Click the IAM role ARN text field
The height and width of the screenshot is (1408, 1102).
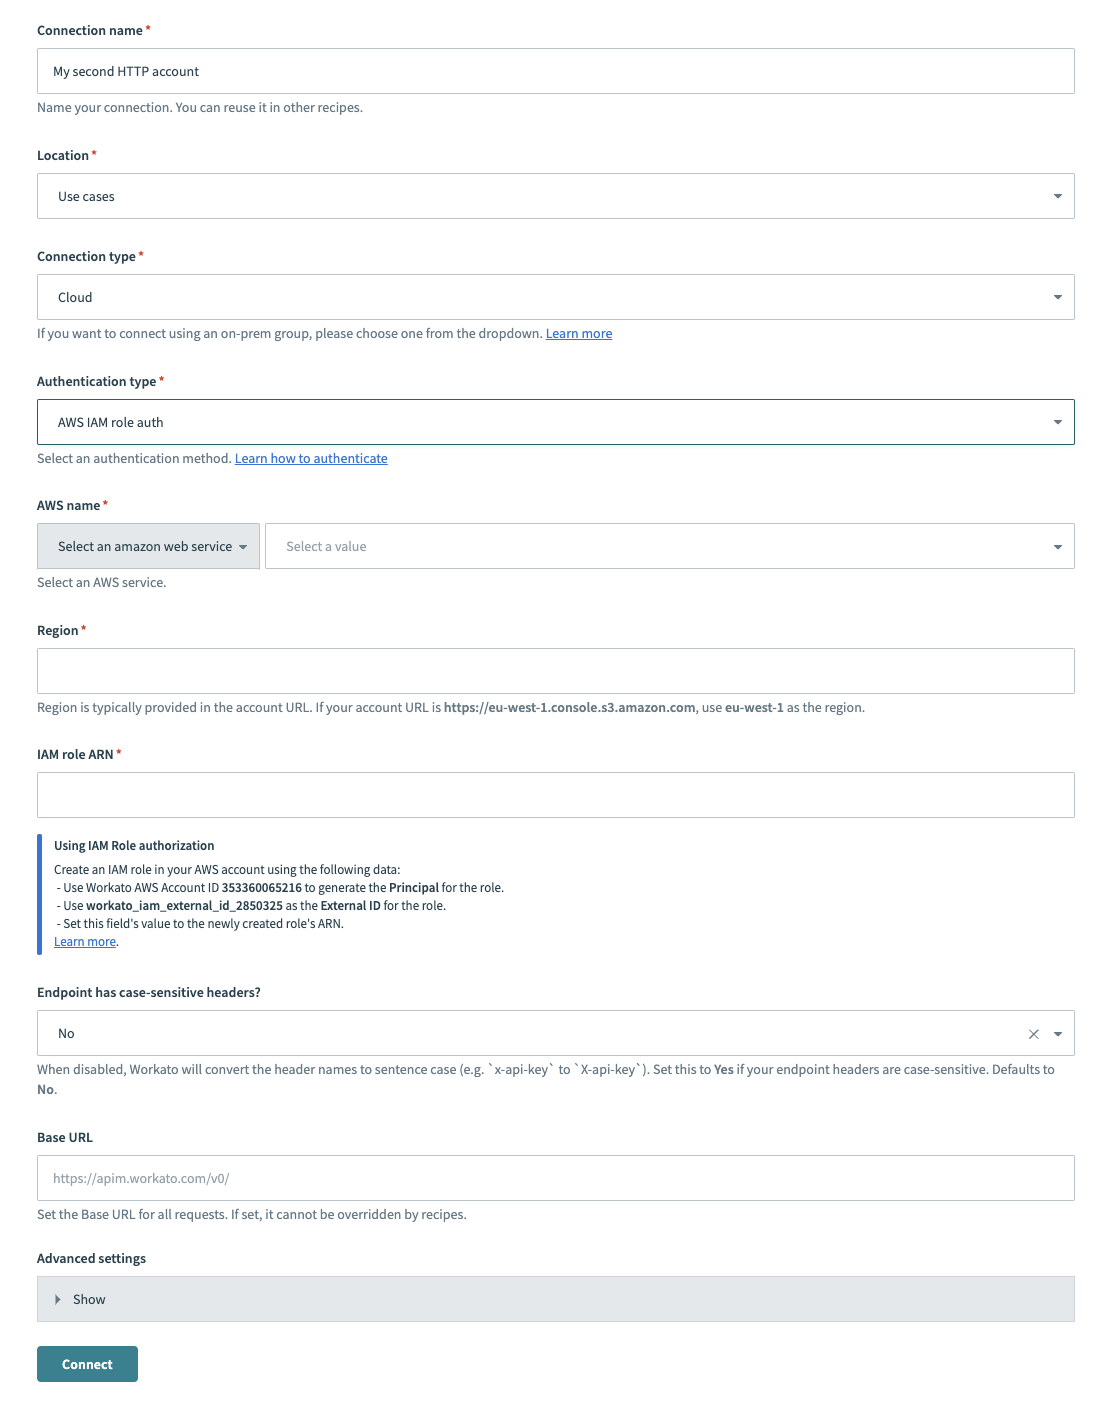point(555,794)
